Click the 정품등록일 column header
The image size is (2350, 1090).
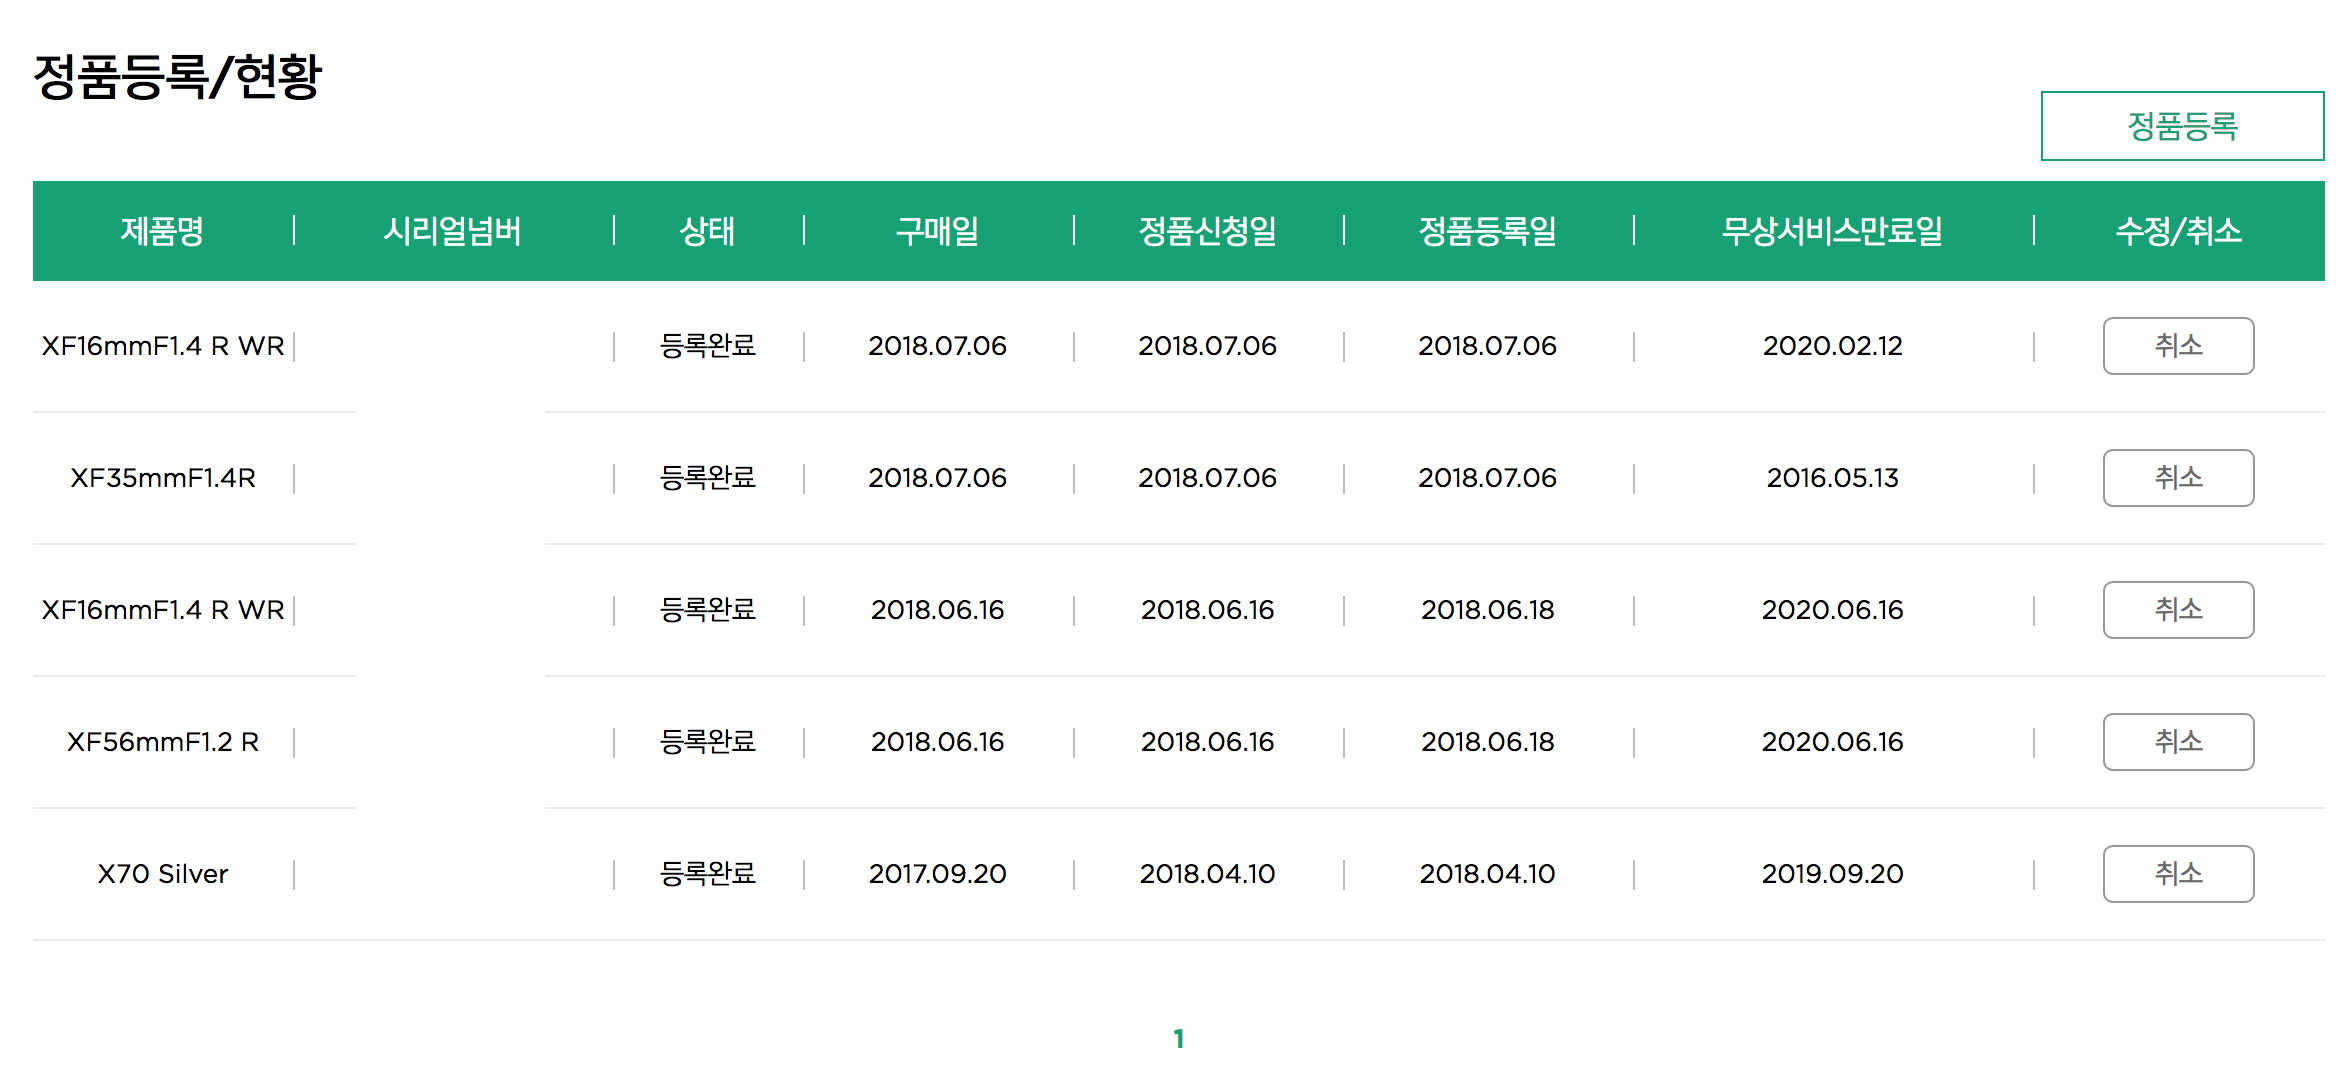1487,231
